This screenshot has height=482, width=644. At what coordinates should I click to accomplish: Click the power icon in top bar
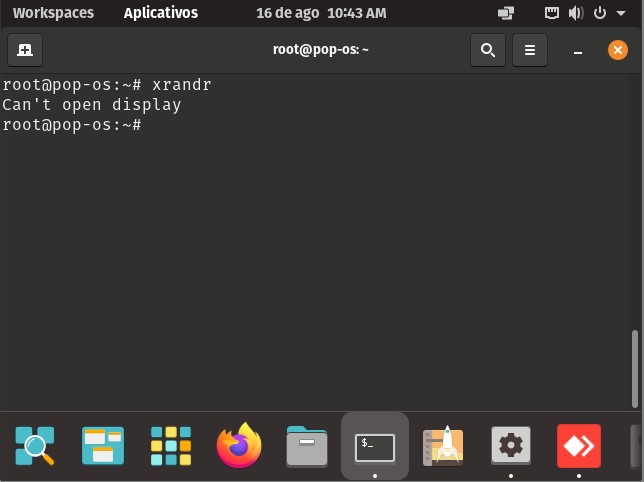(600, 13)
